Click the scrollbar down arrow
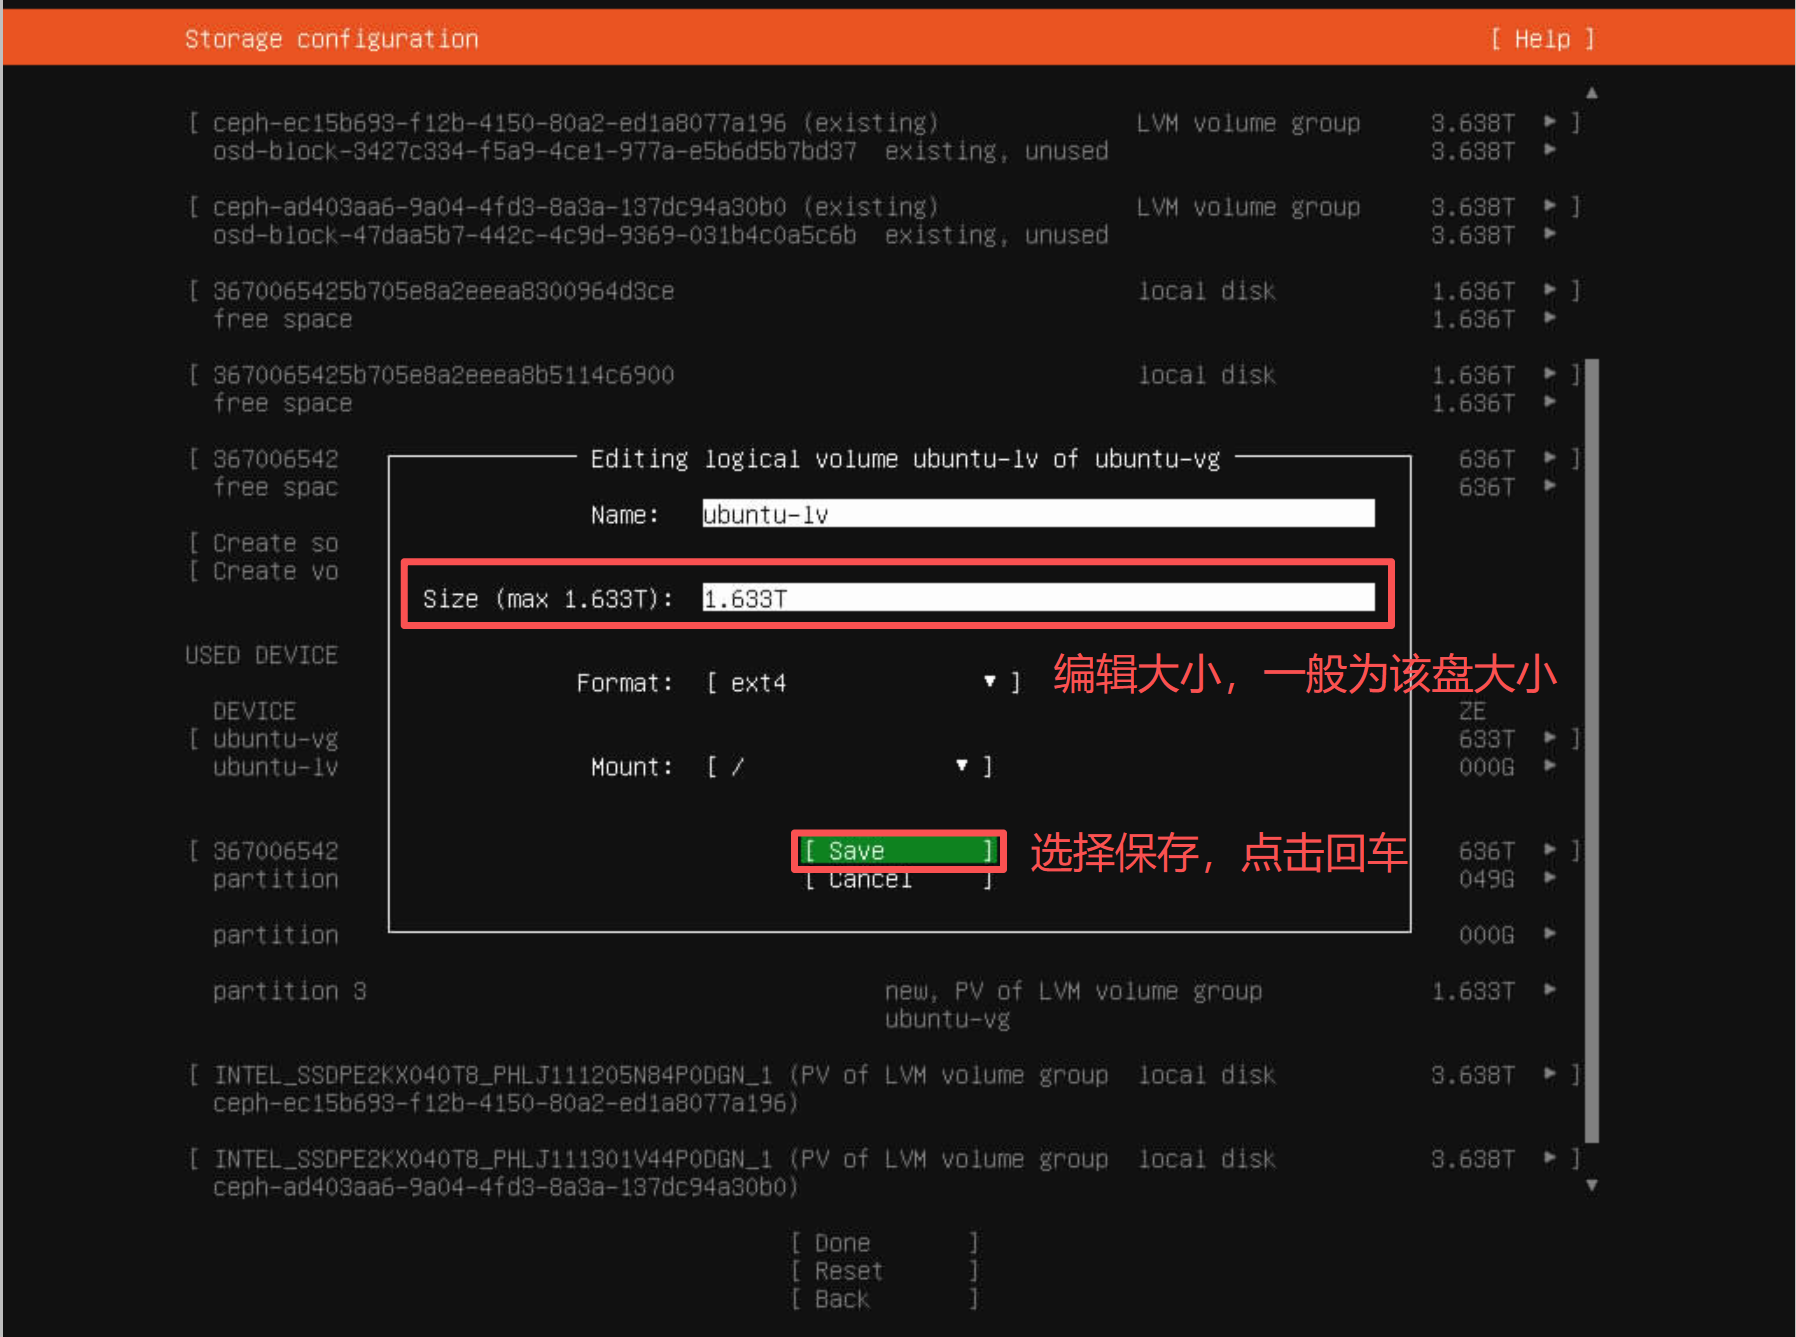The height and width of the screenshot is (1337, 1796). pyautogui.click(x=1591, y=1185)
